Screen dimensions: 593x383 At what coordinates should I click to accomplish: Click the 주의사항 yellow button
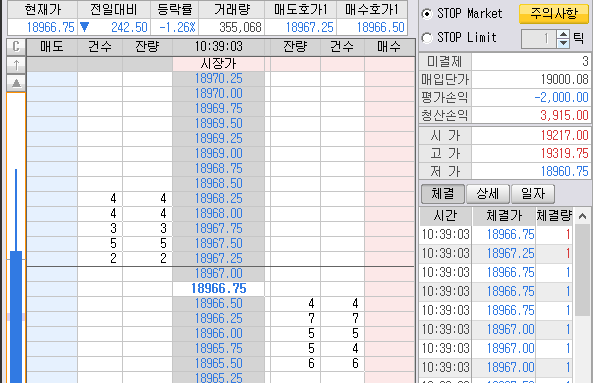click(554, 14)
